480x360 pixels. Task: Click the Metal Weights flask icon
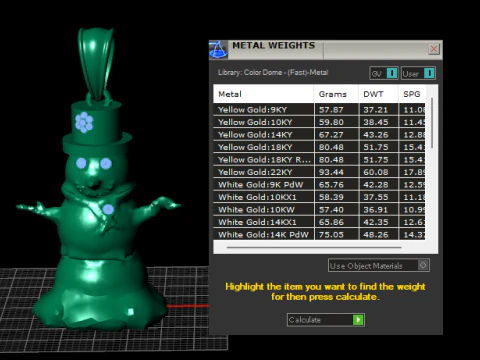218,50
